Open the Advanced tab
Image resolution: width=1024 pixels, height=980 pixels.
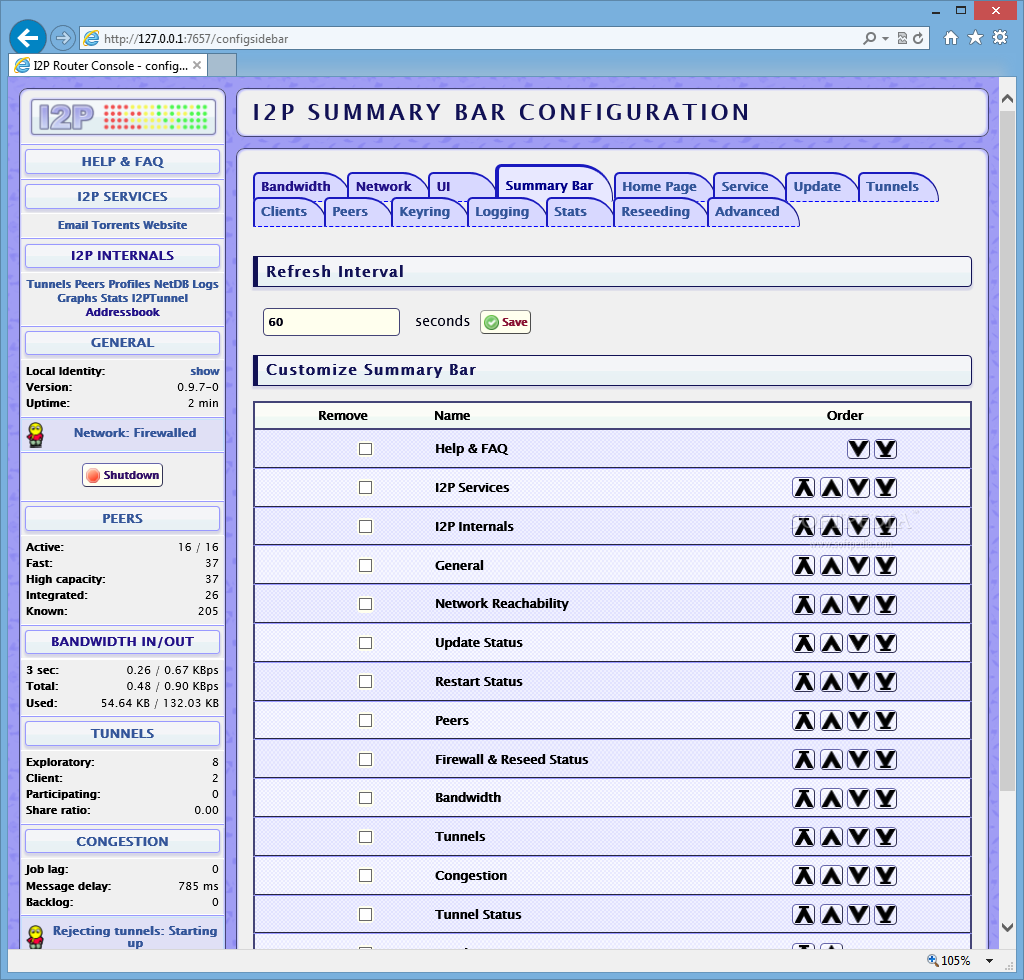[x=747, y=212]
